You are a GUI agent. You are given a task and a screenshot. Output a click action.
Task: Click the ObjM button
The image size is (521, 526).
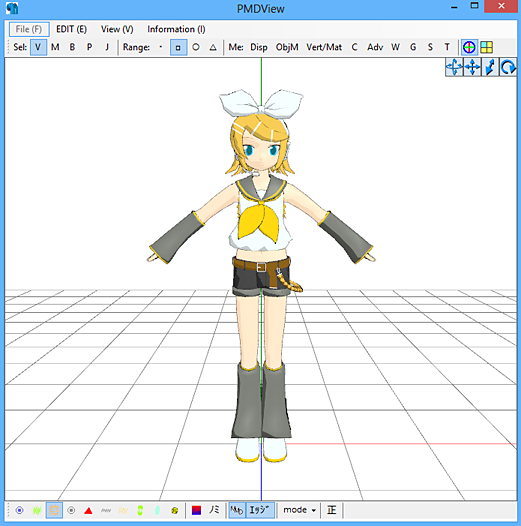tap(287, 47)
